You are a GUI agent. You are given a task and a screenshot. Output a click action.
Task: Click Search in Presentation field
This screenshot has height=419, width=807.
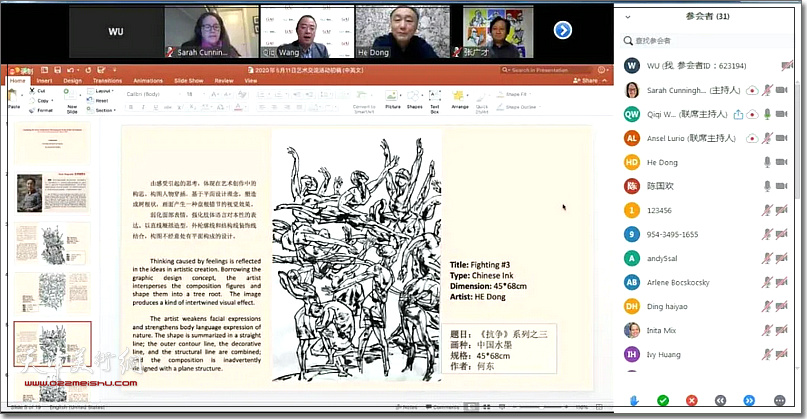pos(547,70)
